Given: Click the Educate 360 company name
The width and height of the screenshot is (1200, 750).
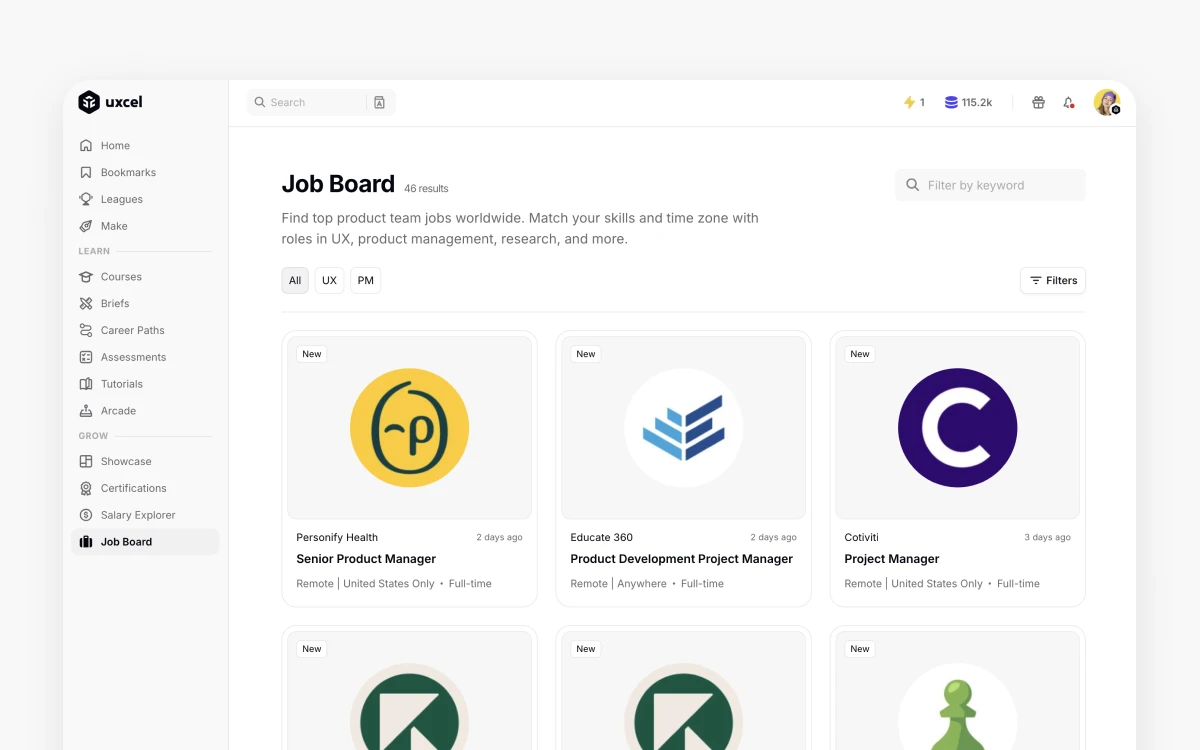Looking at the screenshot, I should pos(601,537).
